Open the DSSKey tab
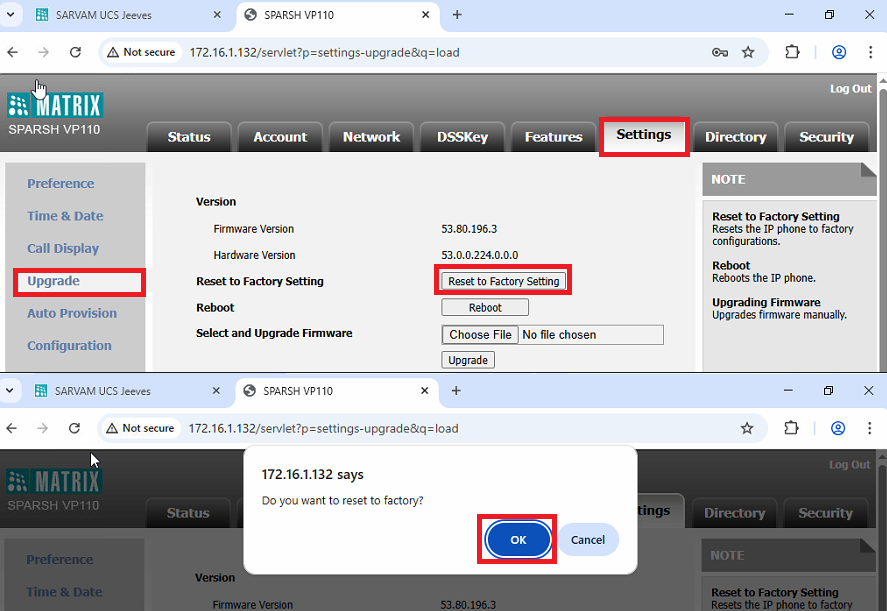This screenshot has width=887, height=611. [462, 137]
